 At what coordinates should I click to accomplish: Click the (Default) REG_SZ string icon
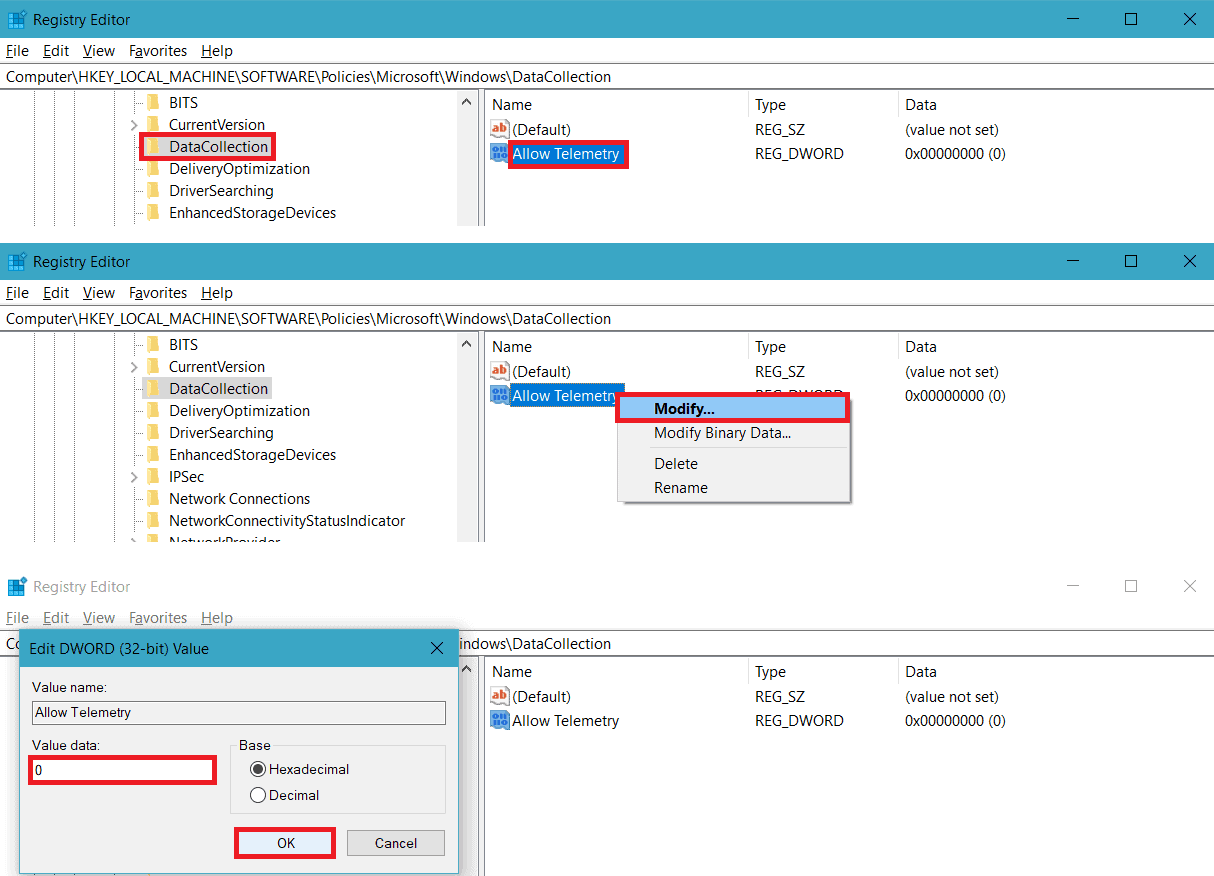(499, 129)
